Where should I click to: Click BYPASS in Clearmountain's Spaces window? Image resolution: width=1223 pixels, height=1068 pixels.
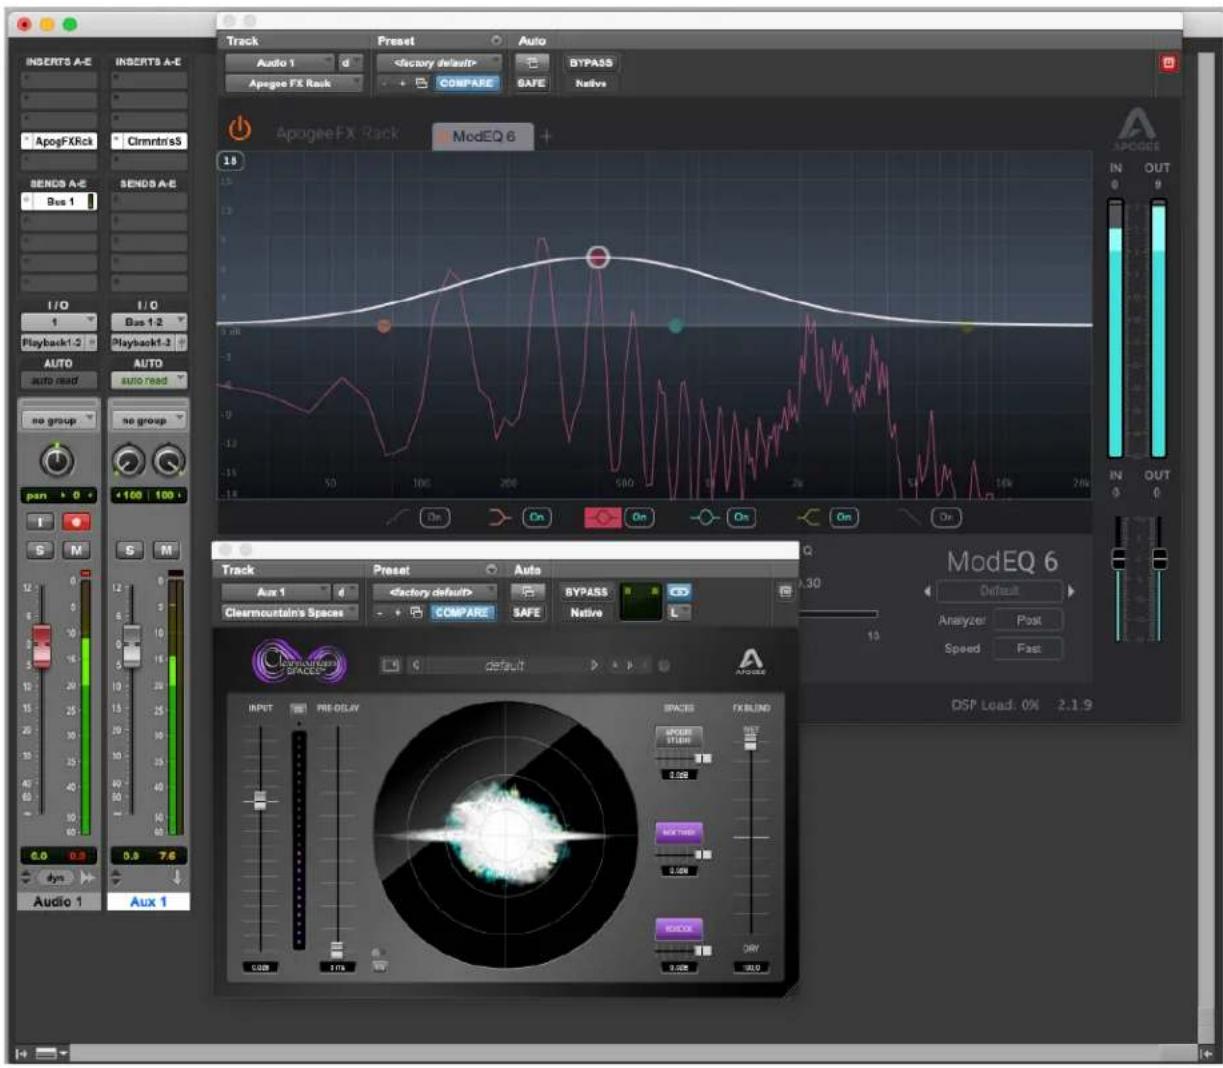[x=587, y=592]
